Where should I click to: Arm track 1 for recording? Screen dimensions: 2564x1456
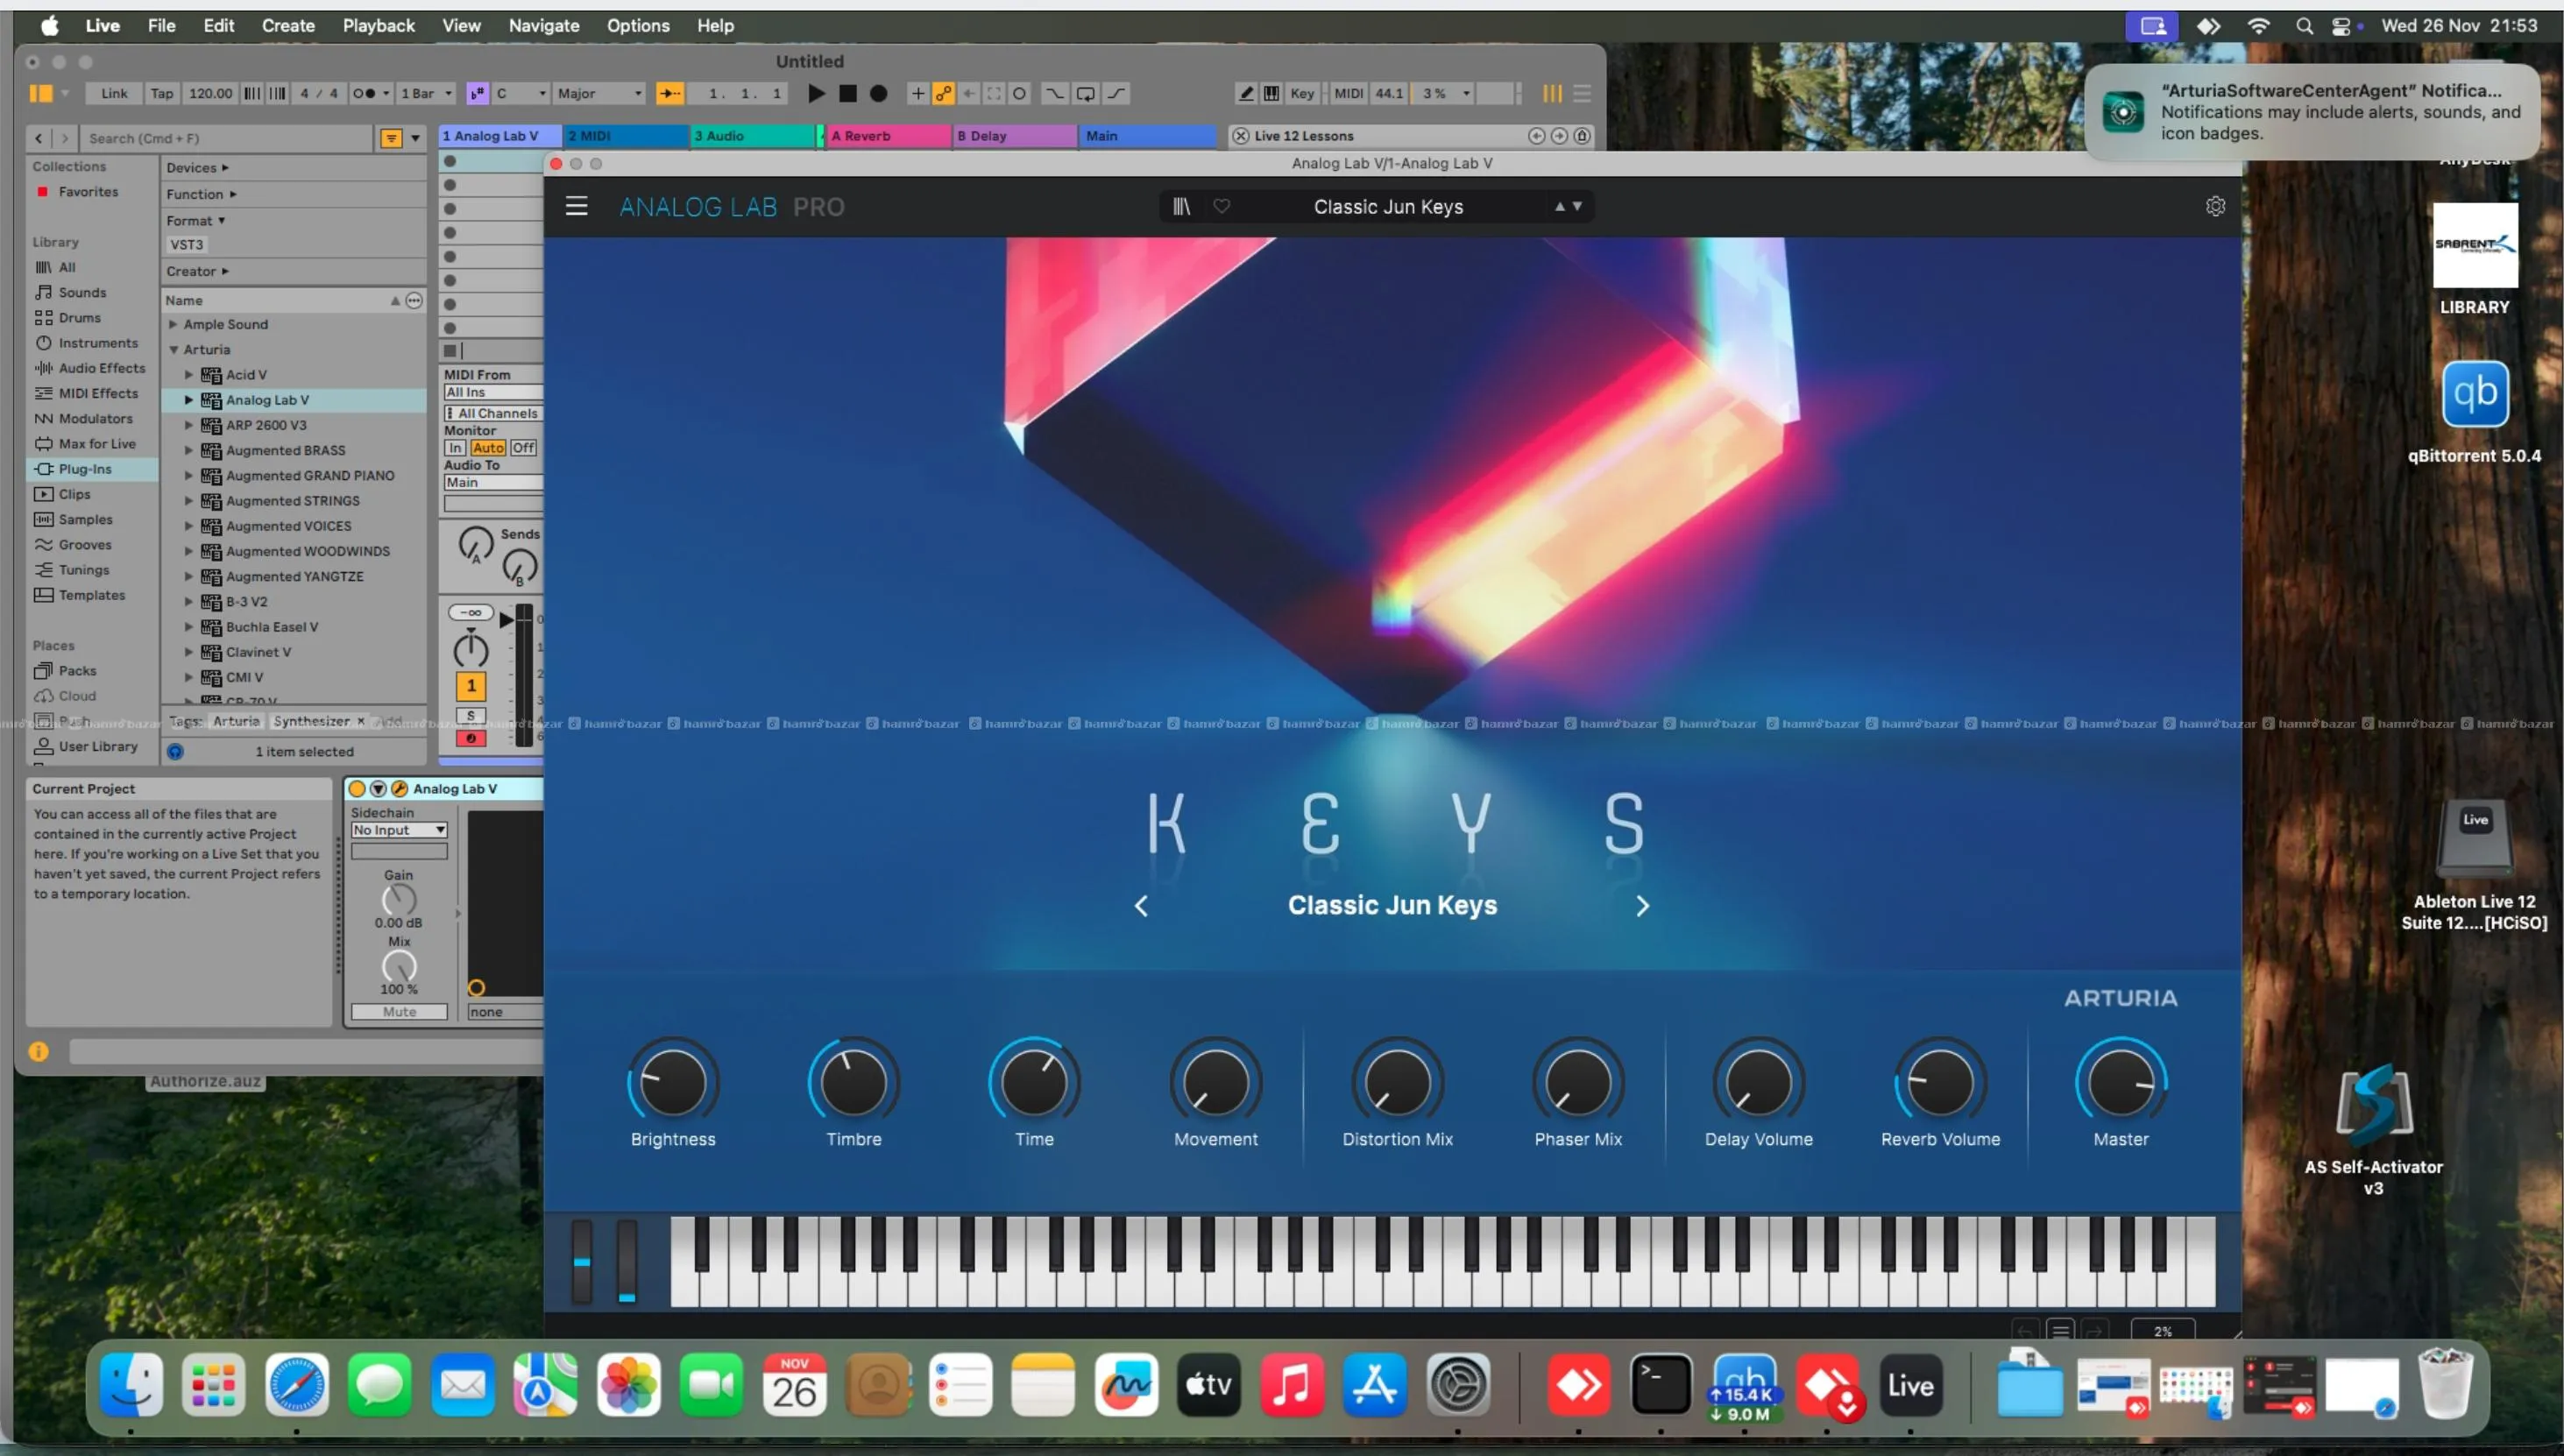[470, 738]
